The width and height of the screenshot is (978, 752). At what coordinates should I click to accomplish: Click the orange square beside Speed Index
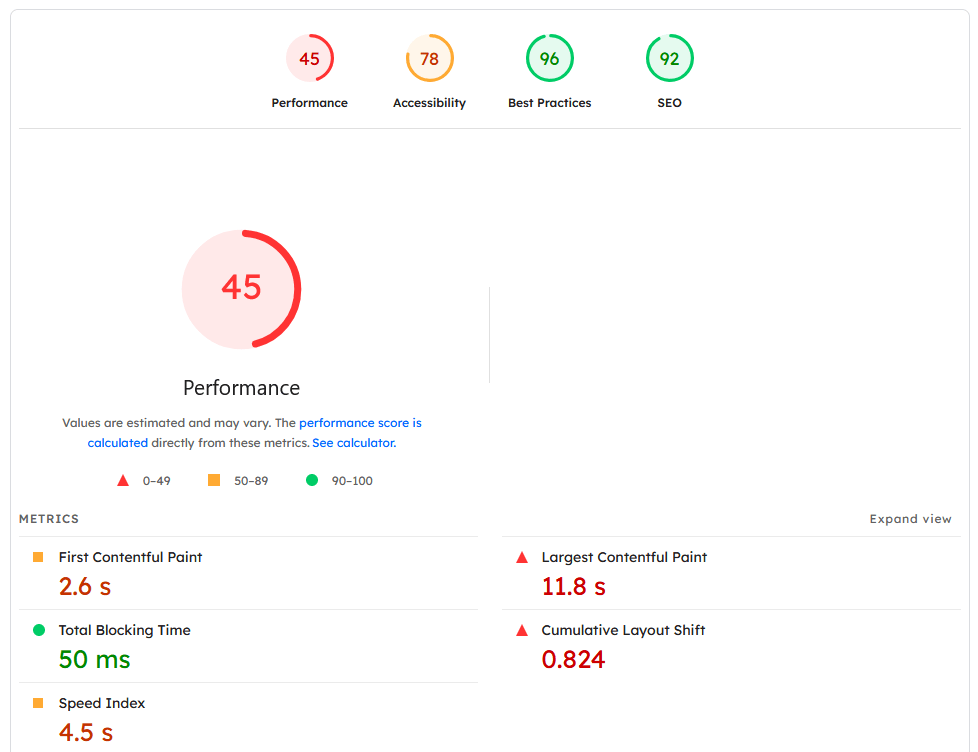(39, 703)
